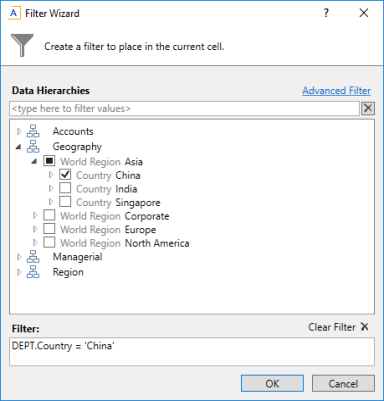Click the Managerial hierarchy icon
384x401 pixels.
click(33, 257)
